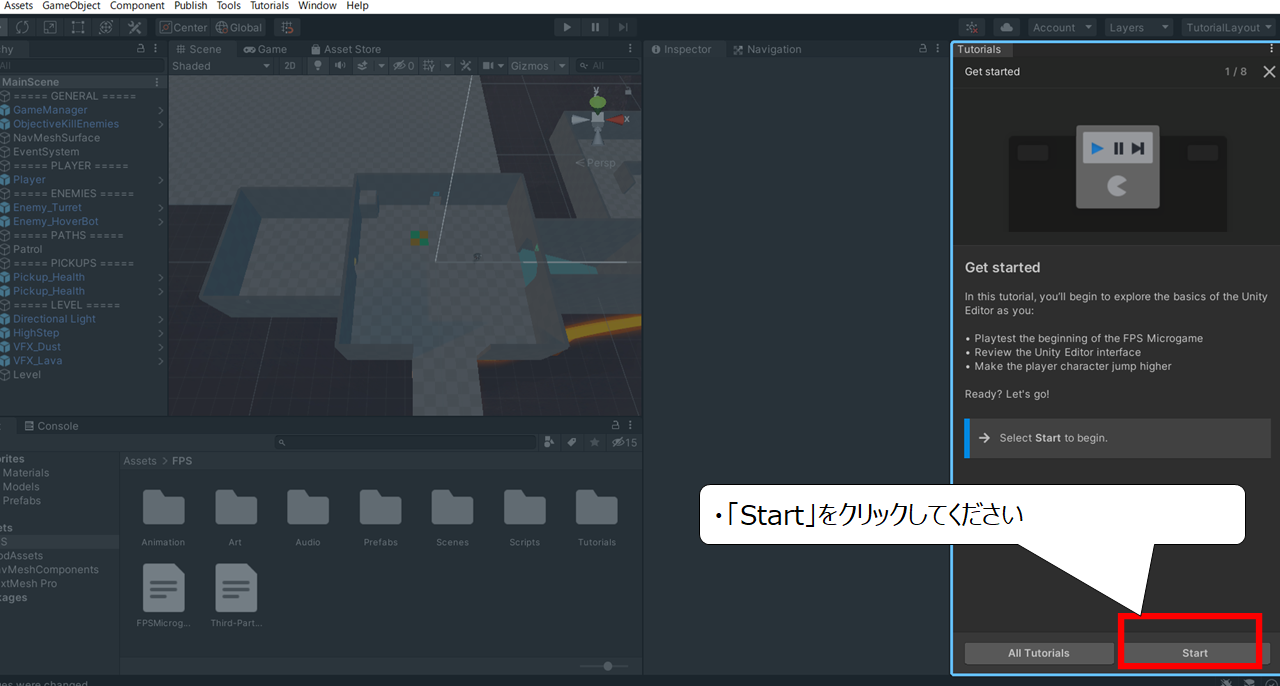Select the Rotate tool in toolbar
Viewport: 1280px width, 686px height.
(x=22, y=27)
